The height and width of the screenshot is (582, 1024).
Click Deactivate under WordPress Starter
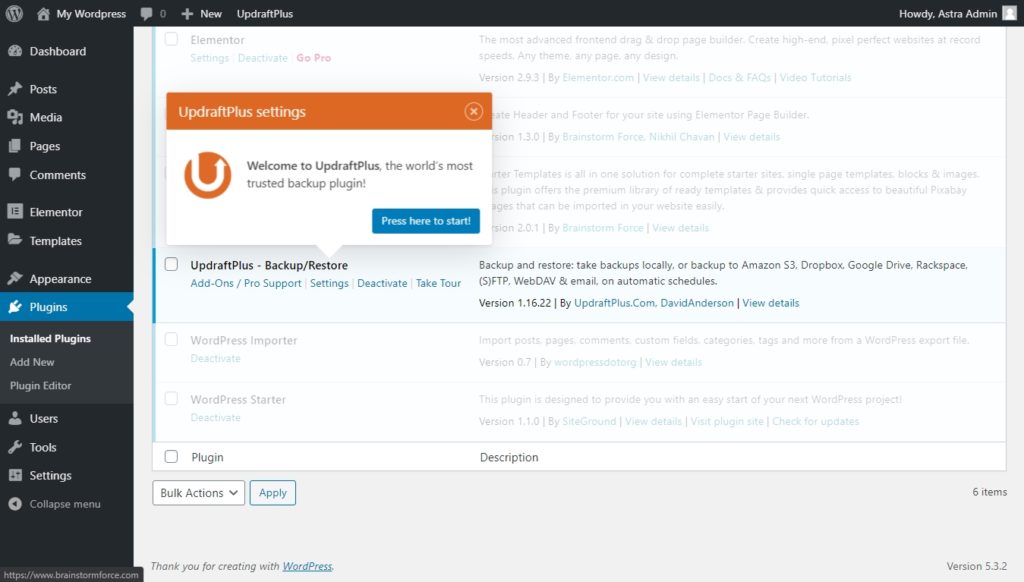point(216,417)
